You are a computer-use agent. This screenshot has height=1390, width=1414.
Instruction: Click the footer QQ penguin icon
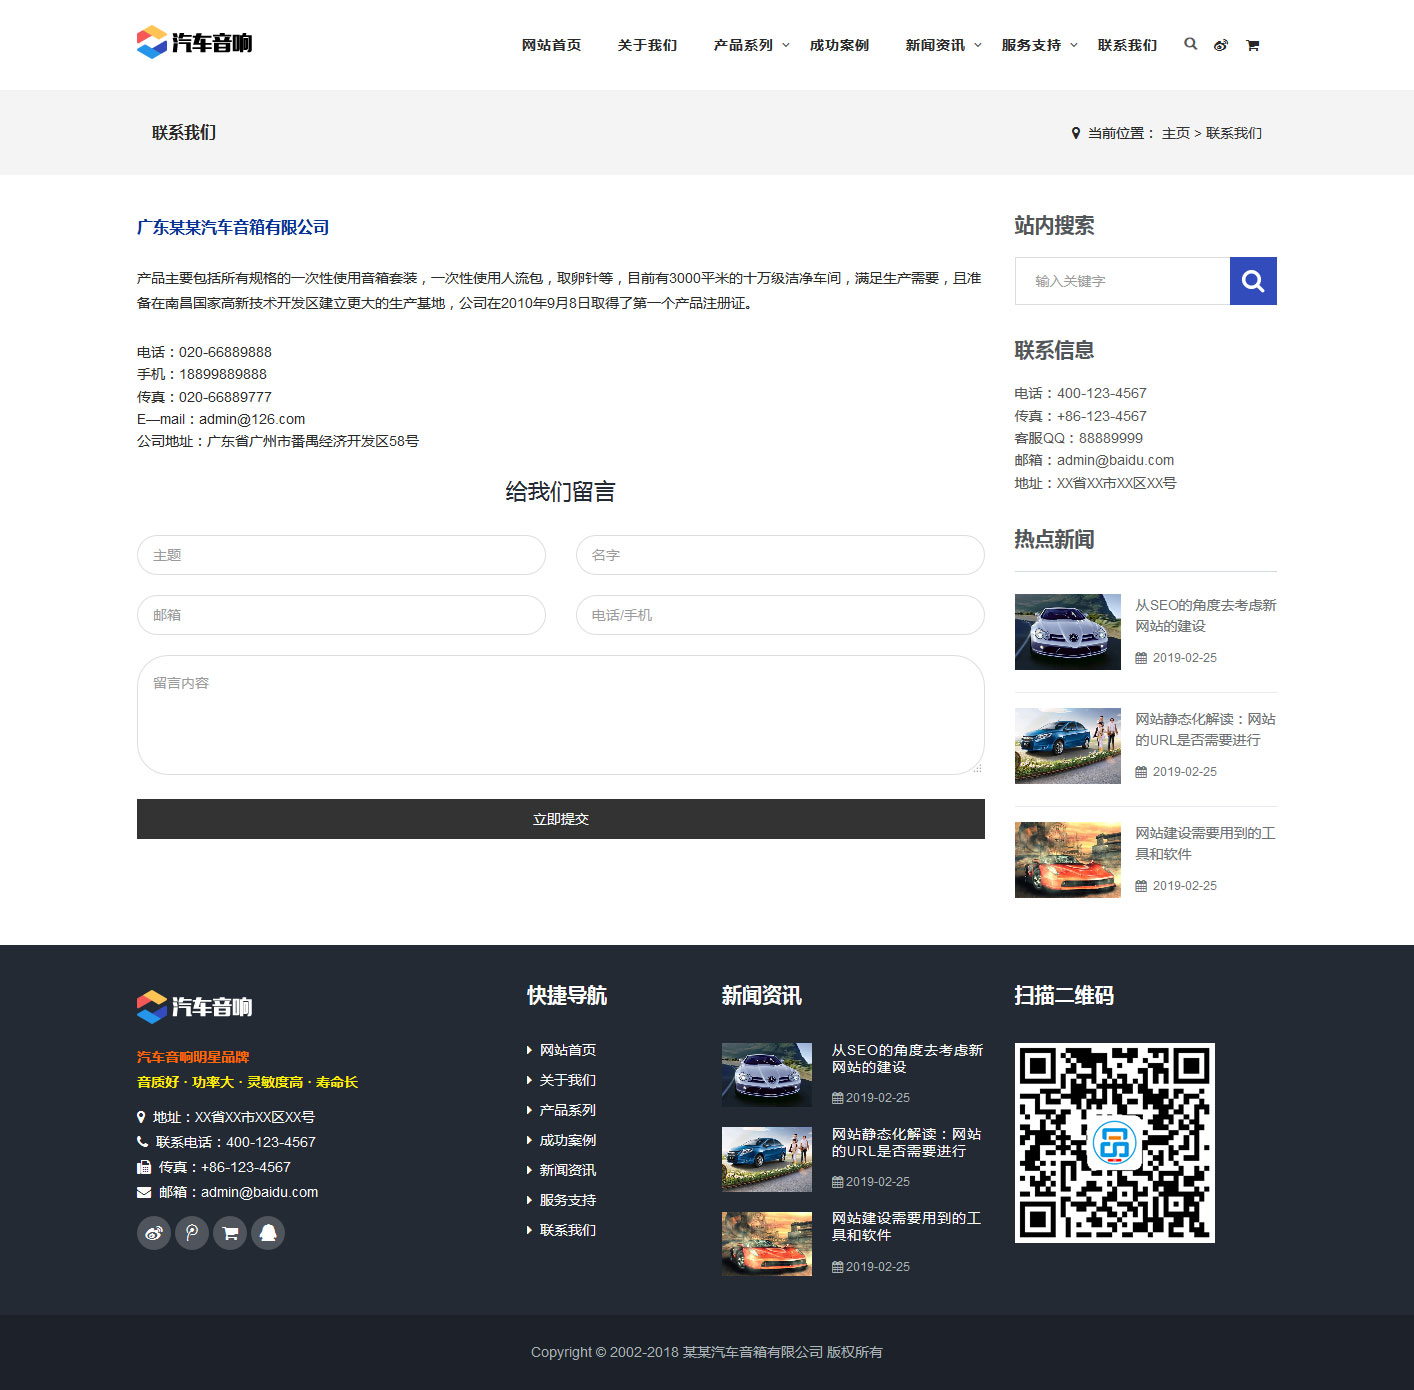[268, 1233]
